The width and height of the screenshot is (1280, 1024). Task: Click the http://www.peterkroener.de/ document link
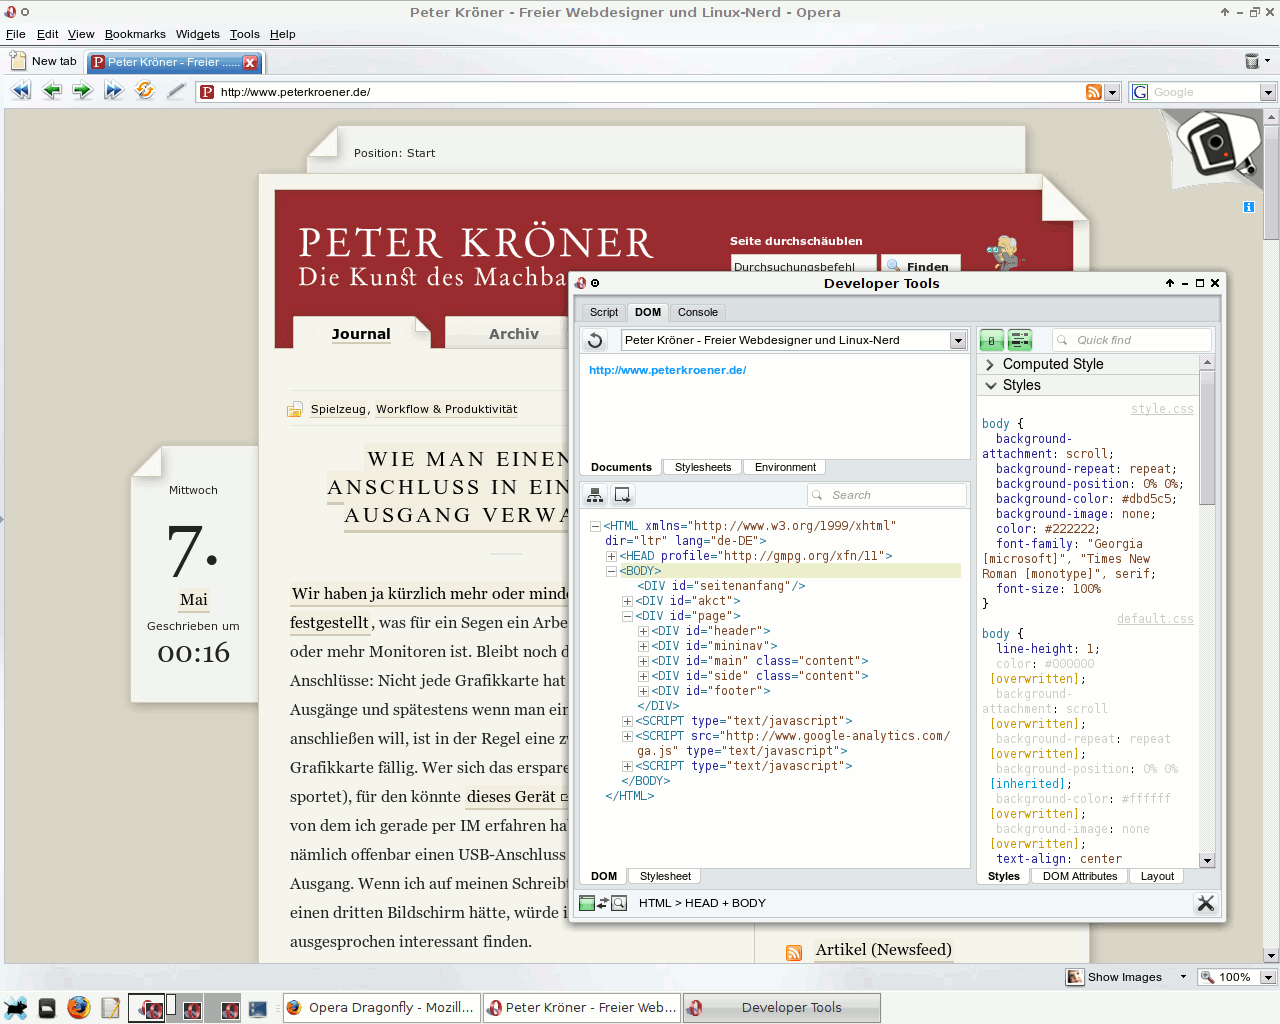point(667,370)
